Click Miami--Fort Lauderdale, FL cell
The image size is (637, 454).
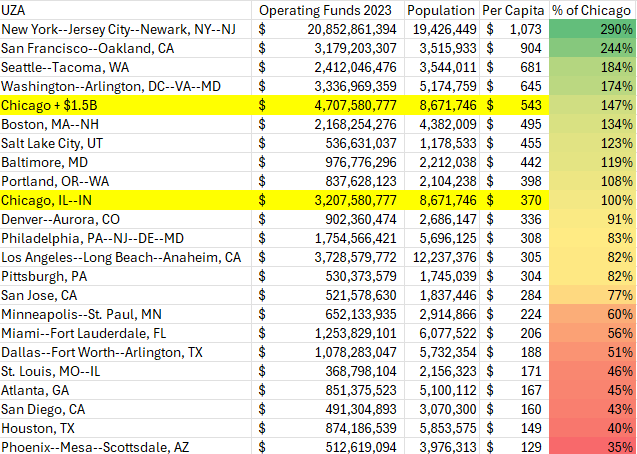(126, 333)
